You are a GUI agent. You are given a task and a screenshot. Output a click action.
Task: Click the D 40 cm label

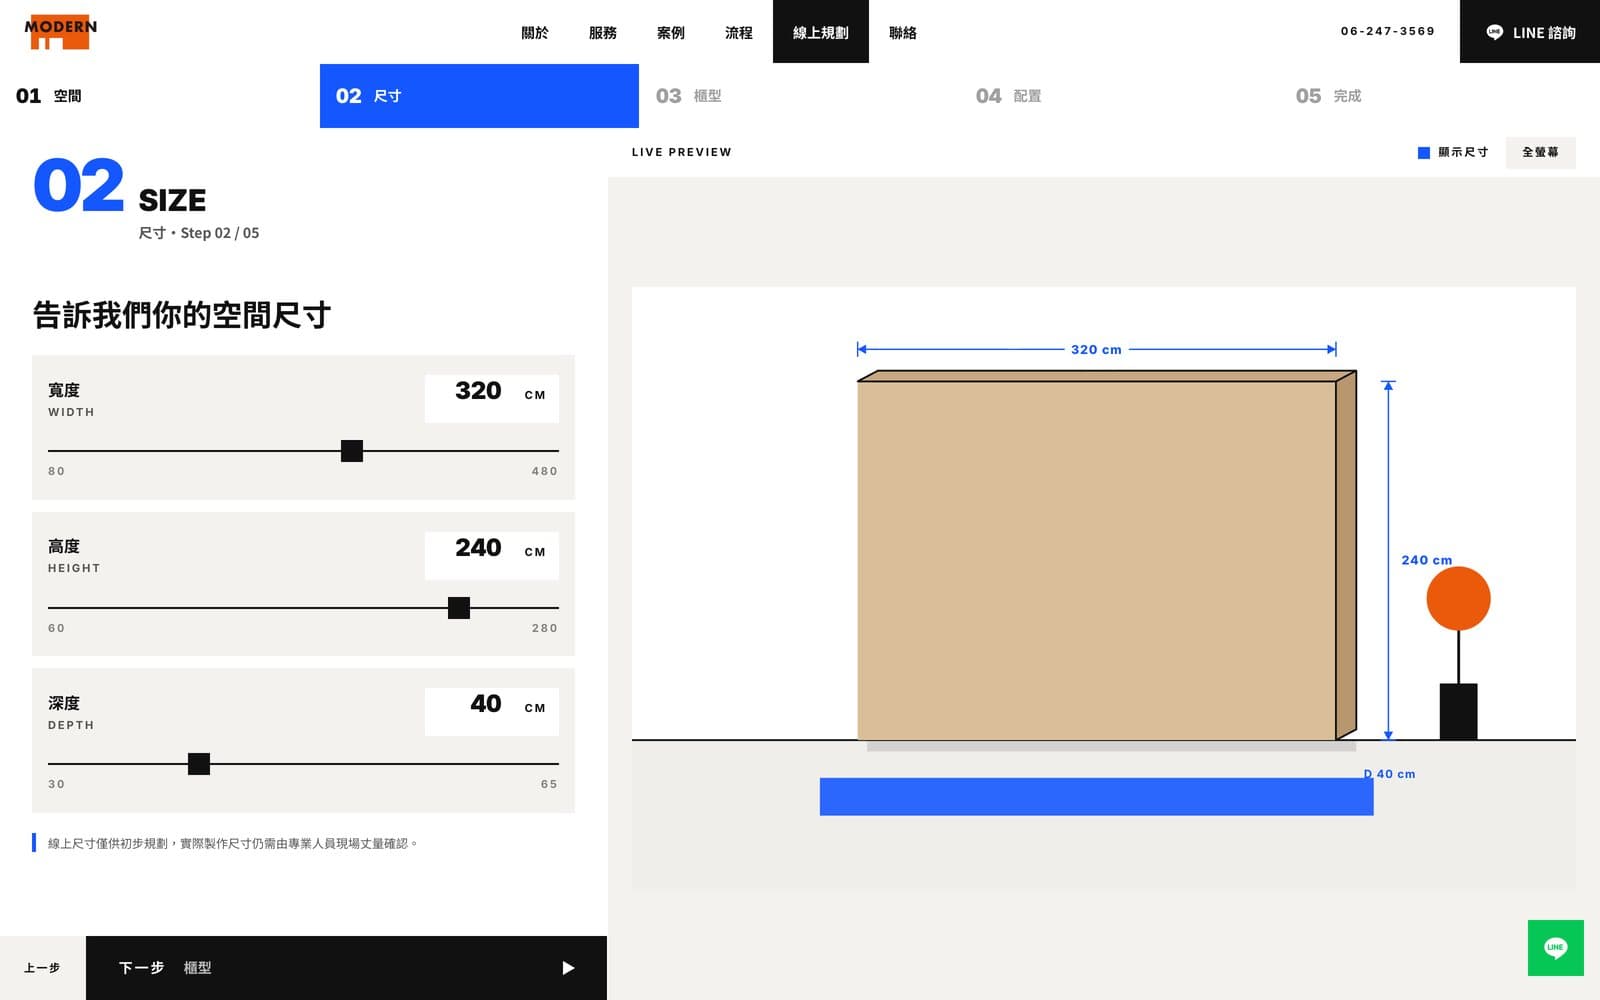tap(1389, 774)
